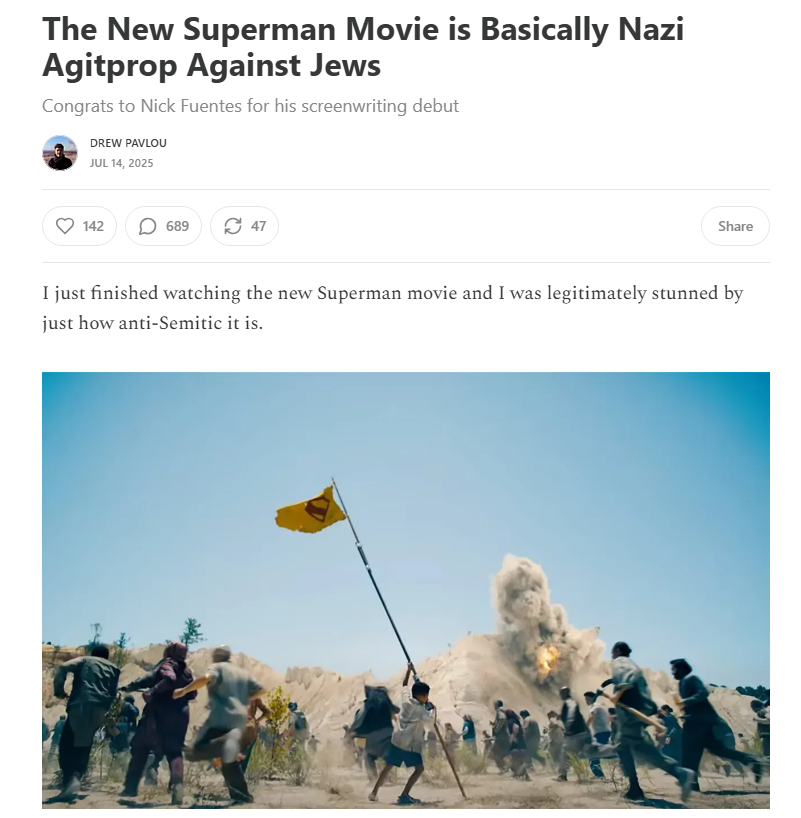This screenshot has width=801, height=818.
Task: Click the yellow Superman flag in image
Action: coord(310,510)
